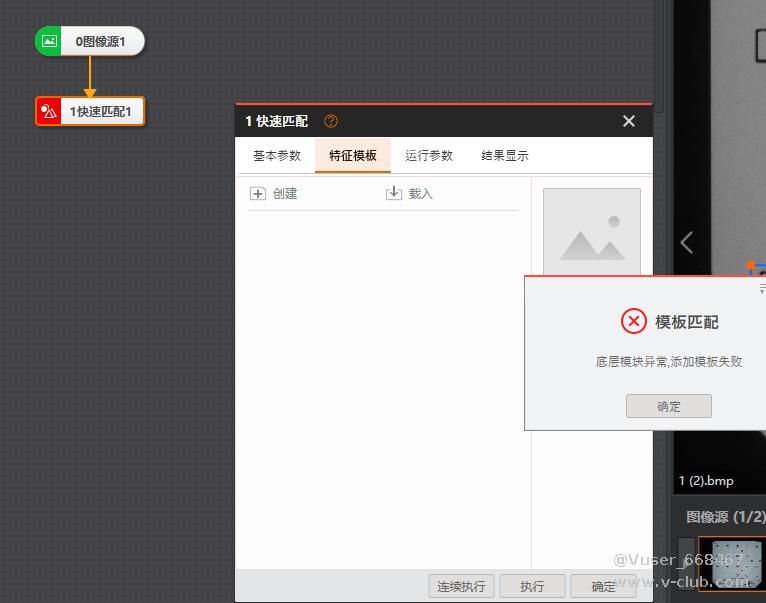The image size is (766, 603).
Task: Click the plus icon next to 创建
Action: click(258, 194)
